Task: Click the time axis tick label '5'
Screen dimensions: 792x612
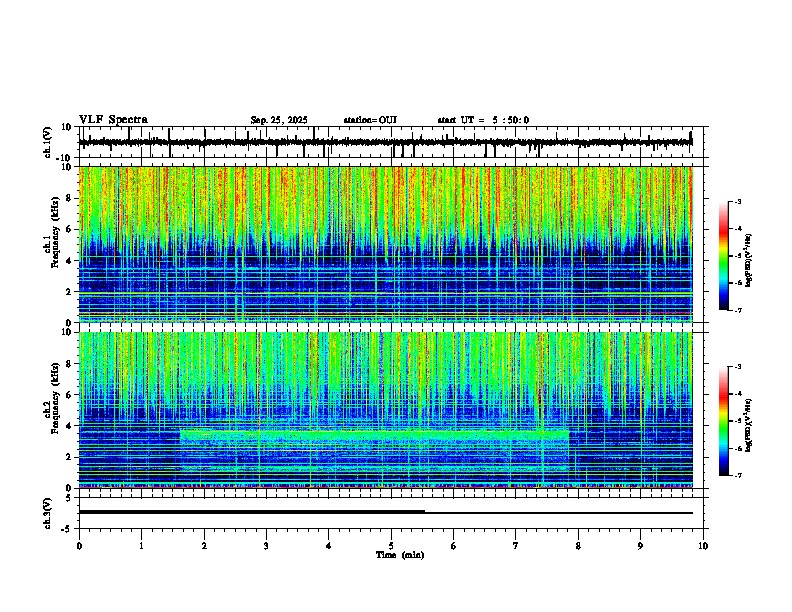Action: coord(391,546)
